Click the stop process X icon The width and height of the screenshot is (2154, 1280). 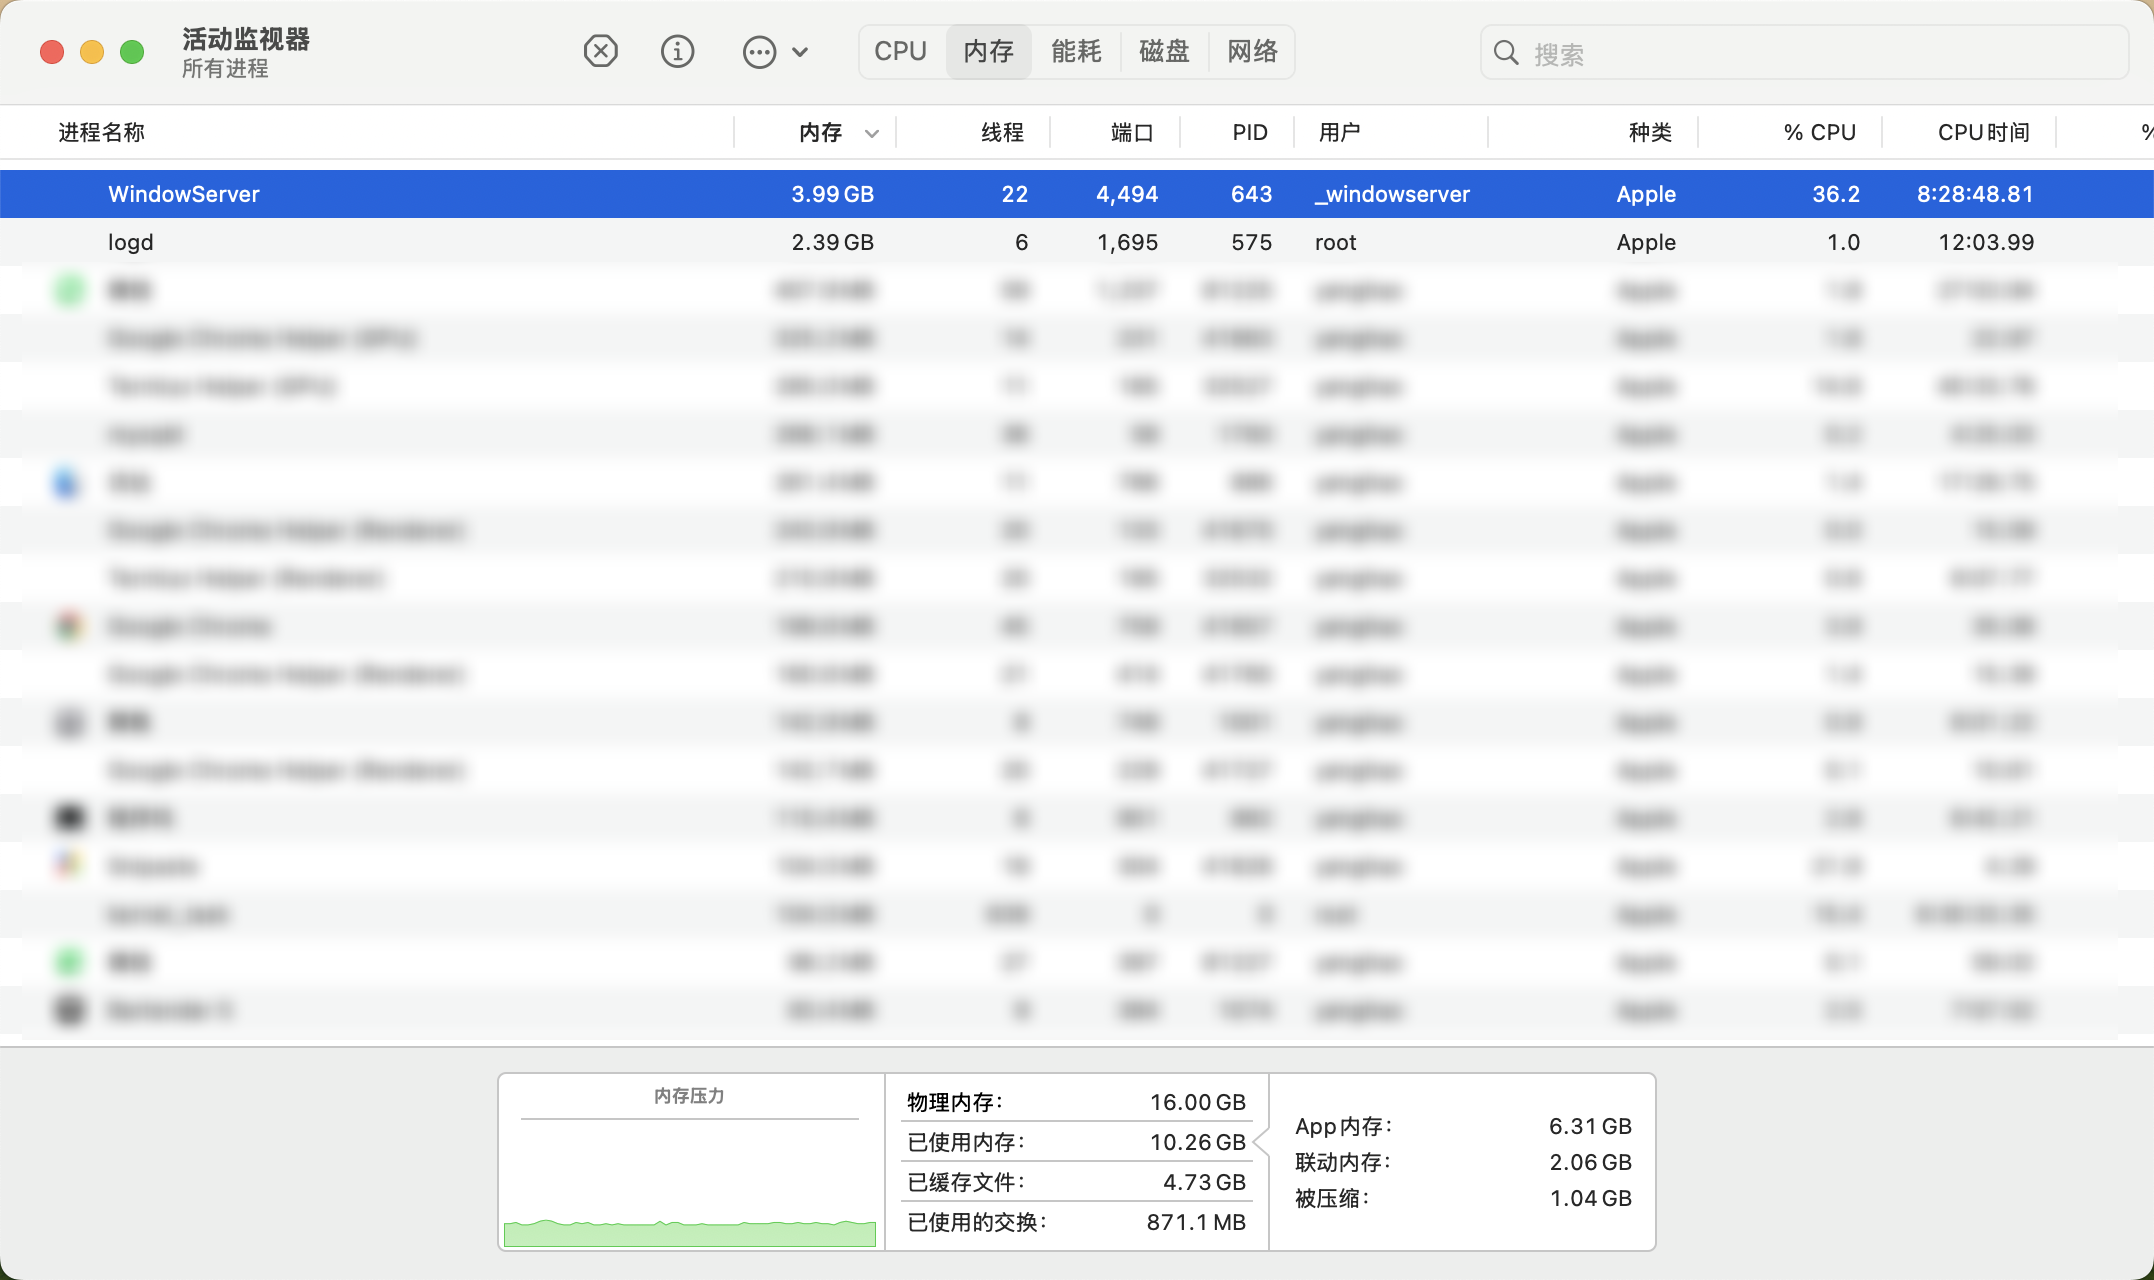coord(600,51)
